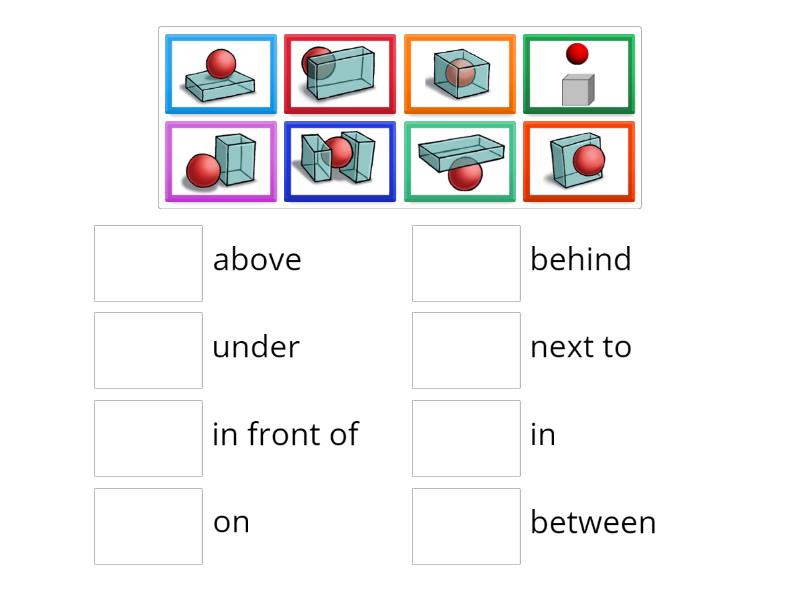Click the empty answer box beside "above"
The height and width of the screenshot is (600, 800).
point(148,263)
